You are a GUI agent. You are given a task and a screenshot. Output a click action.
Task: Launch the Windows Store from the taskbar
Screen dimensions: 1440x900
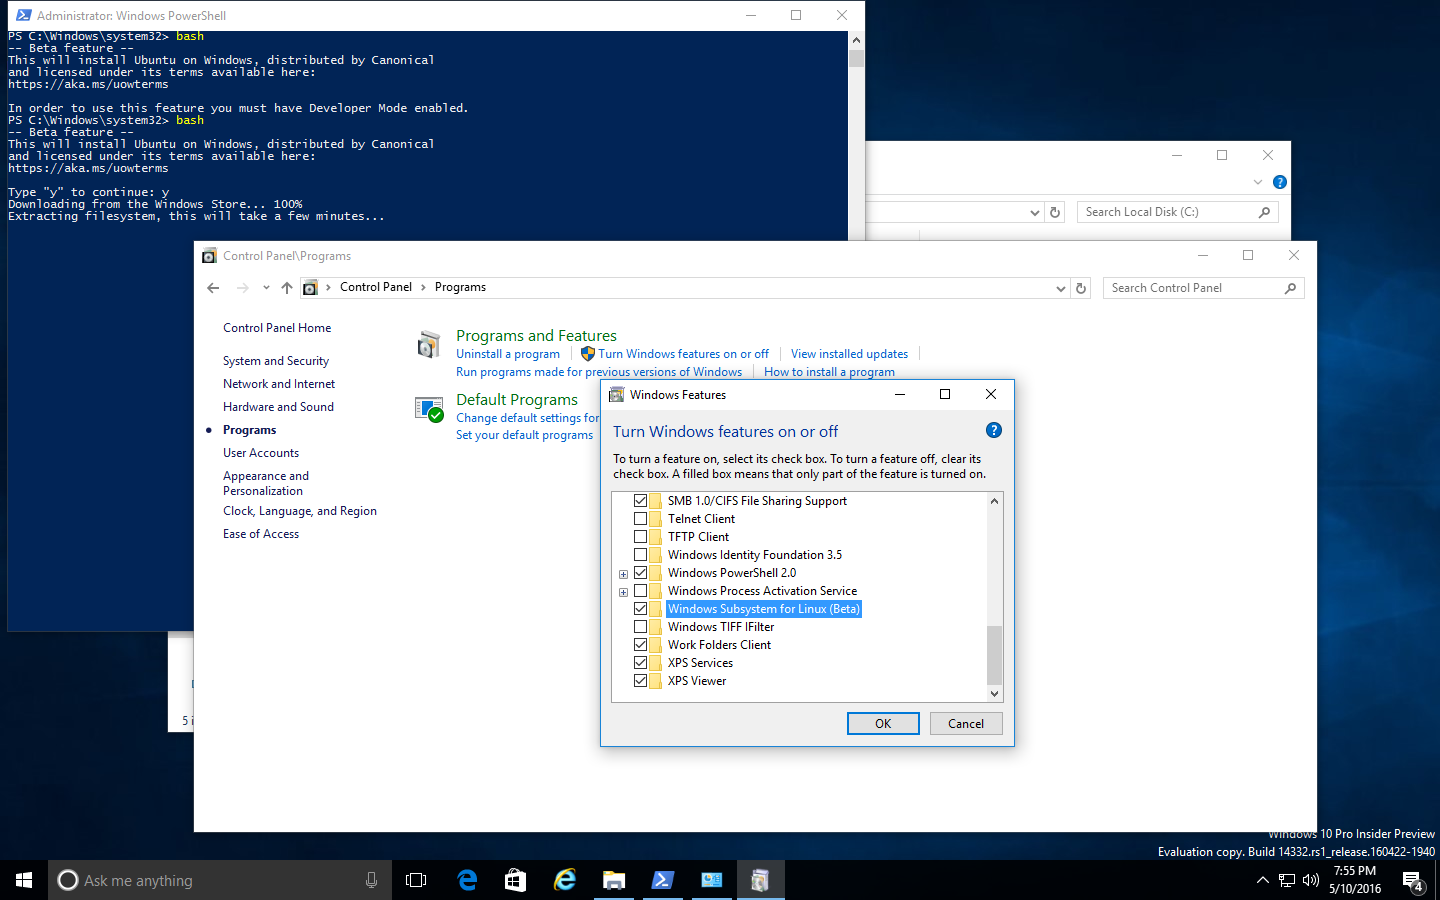click(515, 880)
